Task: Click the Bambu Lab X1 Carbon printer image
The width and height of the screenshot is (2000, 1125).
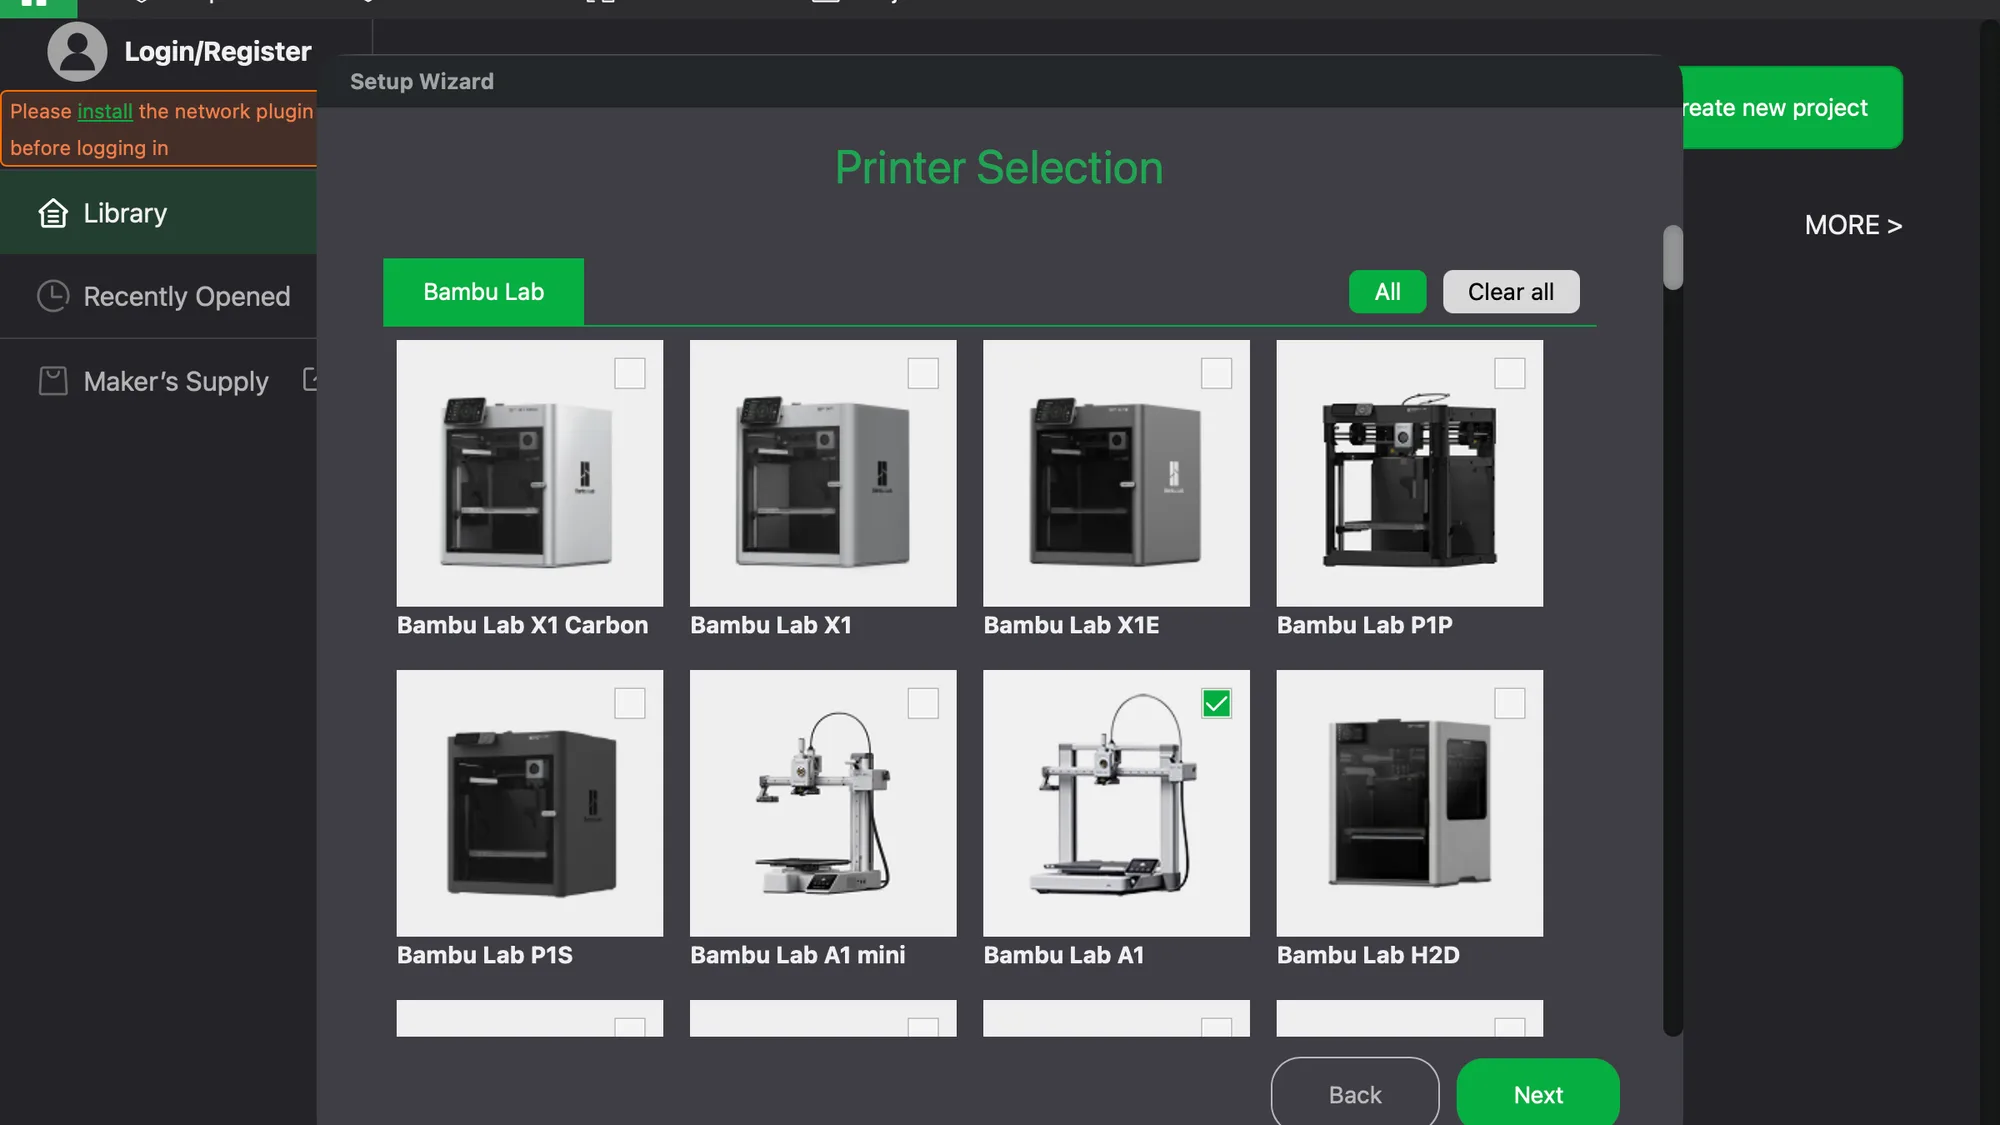Action: [x=529, y=473]
